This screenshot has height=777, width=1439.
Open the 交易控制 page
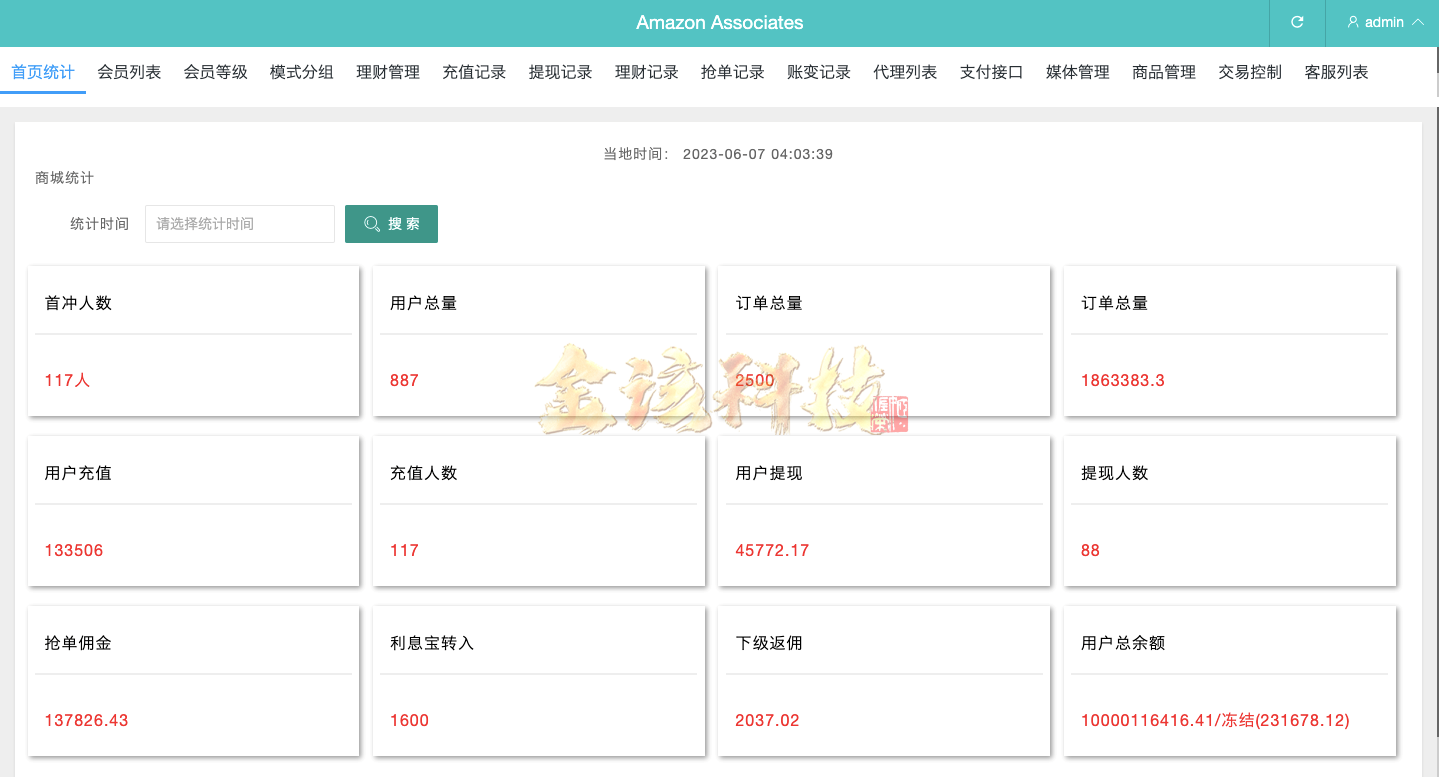[x=1249, y=71]
